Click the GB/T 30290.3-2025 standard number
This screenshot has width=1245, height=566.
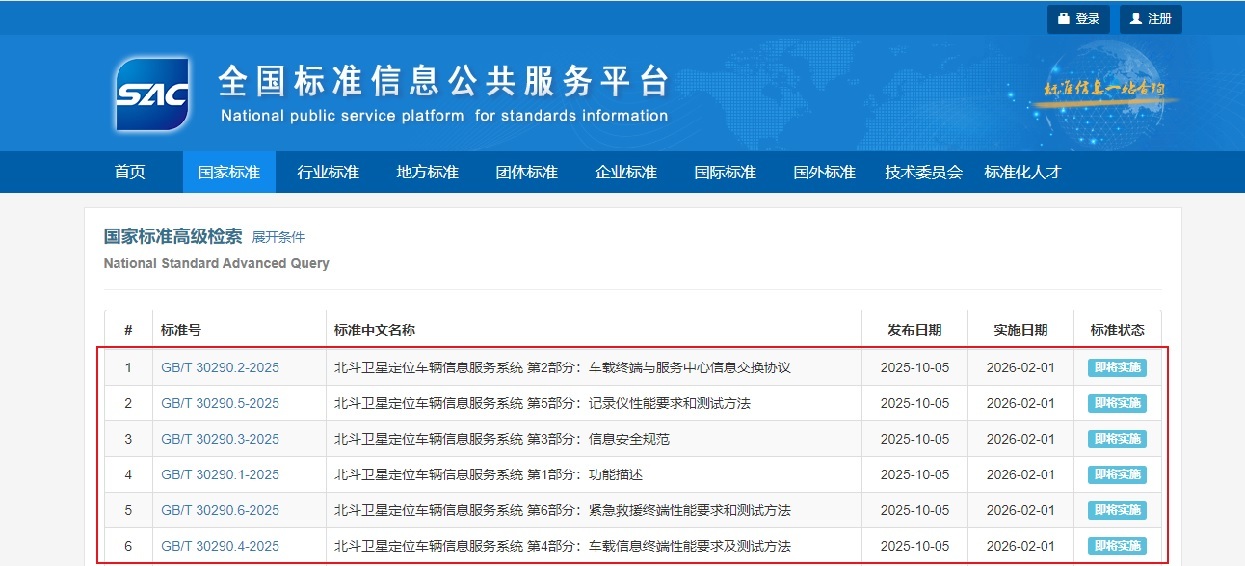(x=219, y=439)
